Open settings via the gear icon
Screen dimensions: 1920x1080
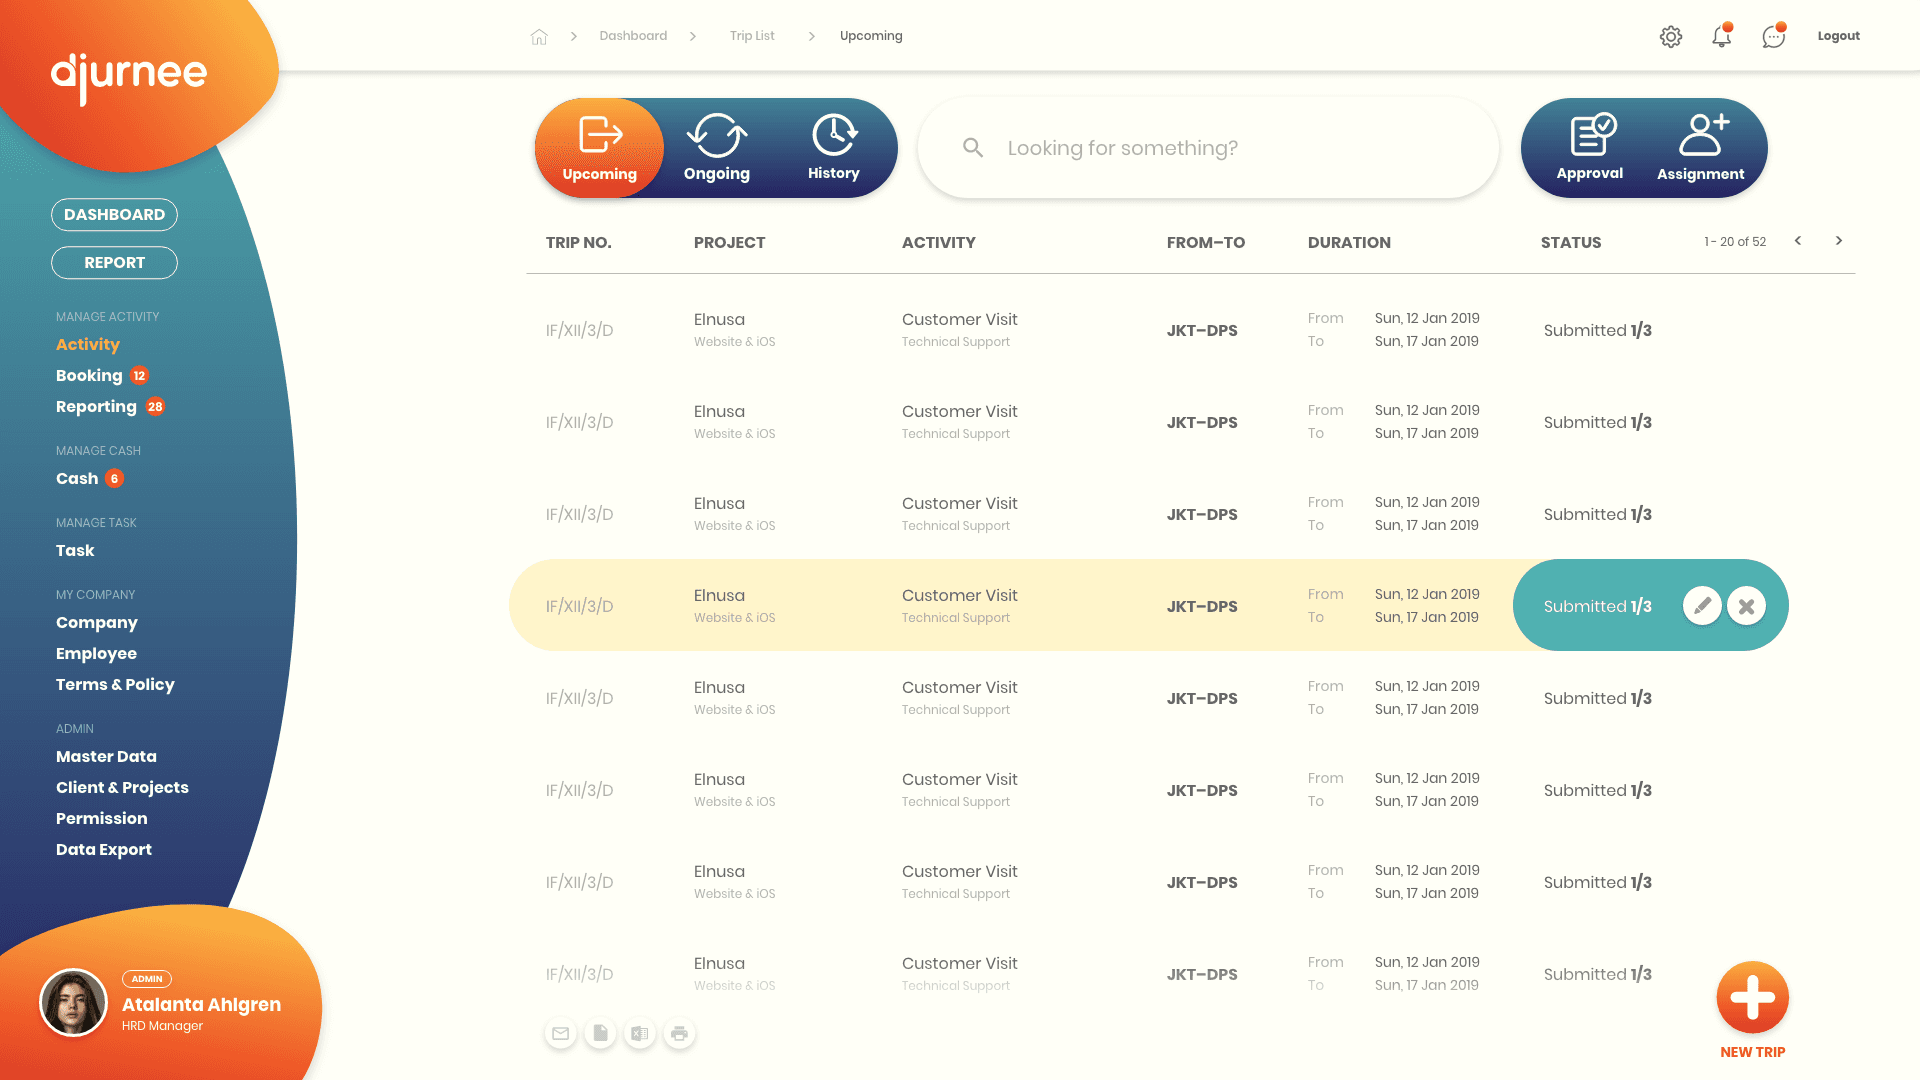pos(1670,37)
